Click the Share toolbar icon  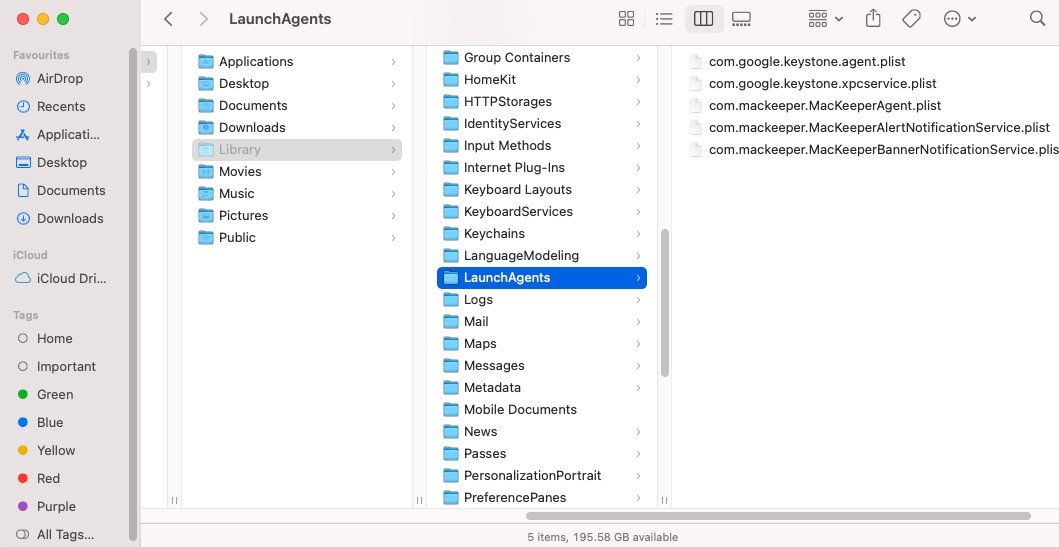click(873, 18)
